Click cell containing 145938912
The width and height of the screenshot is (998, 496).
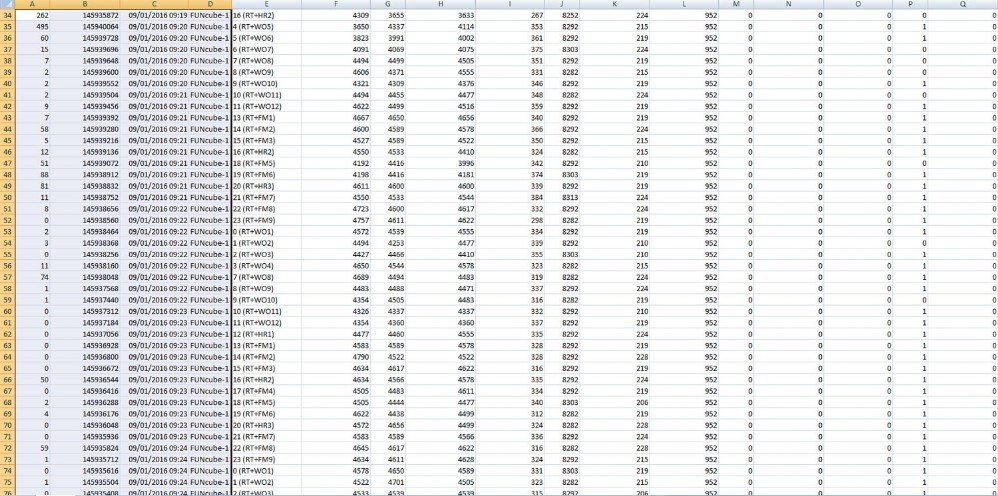click(85, 174)
